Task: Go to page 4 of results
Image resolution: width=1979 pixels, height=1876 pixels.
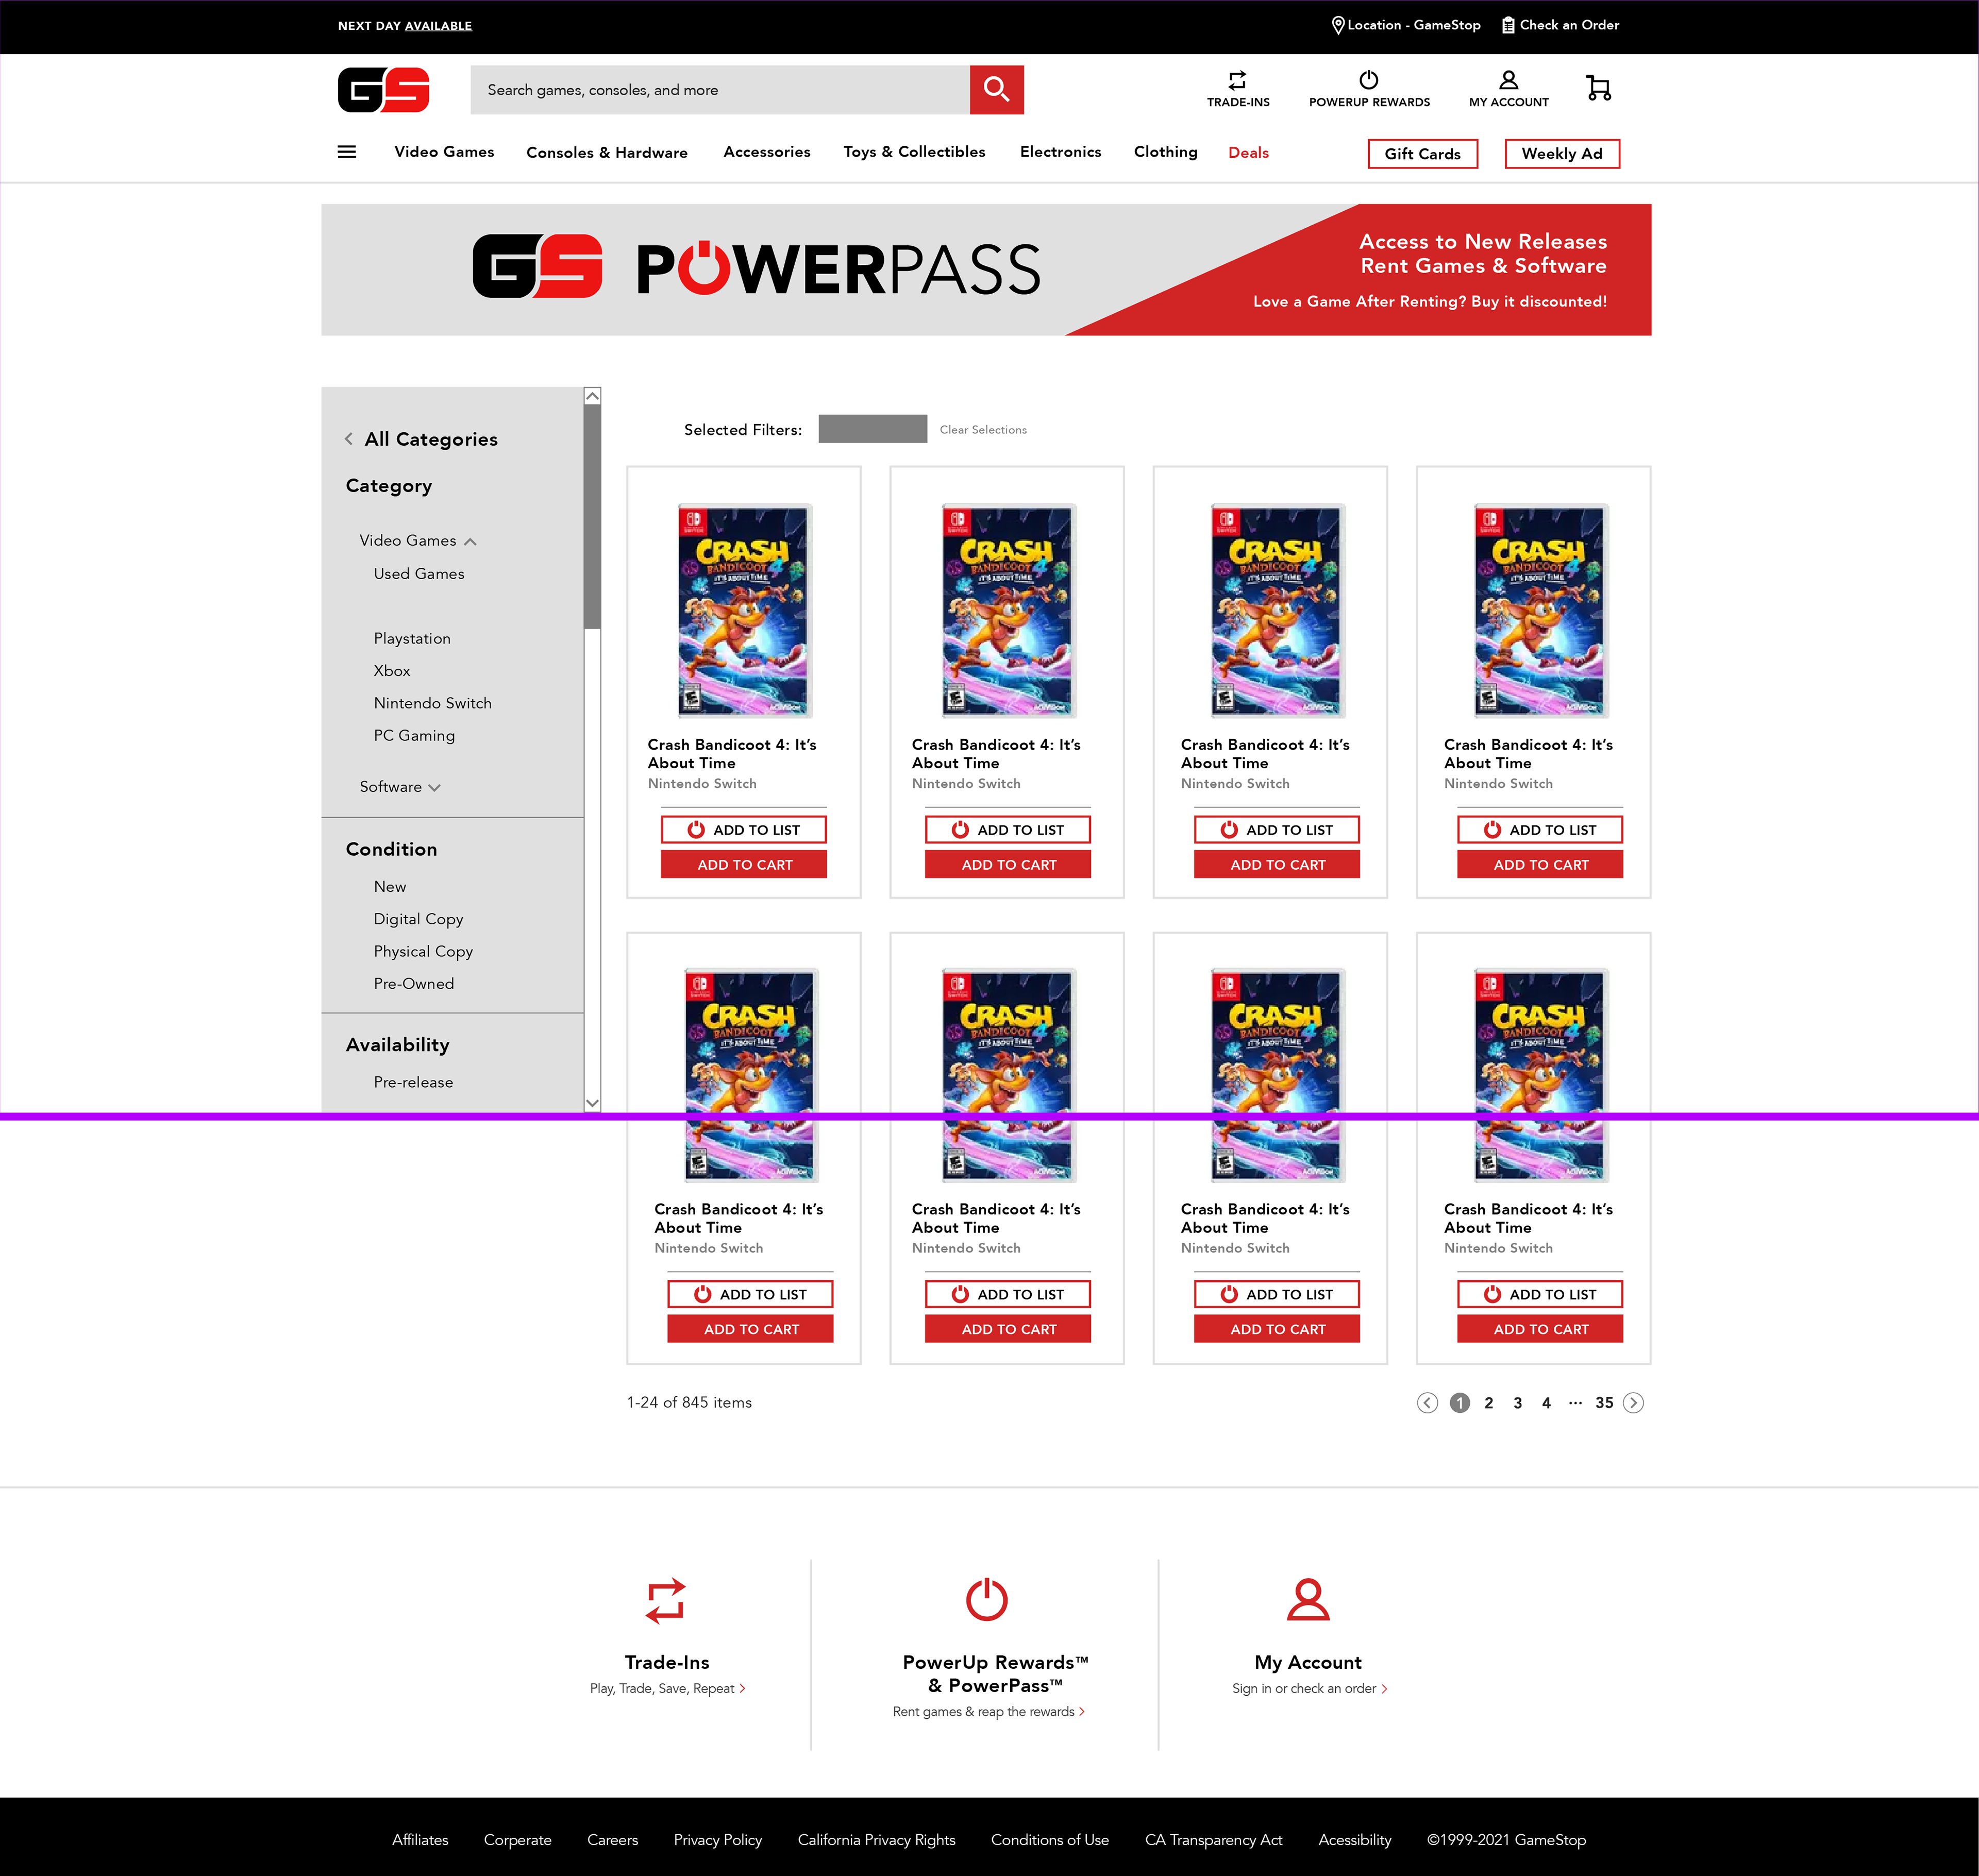Action: 1546,1403
